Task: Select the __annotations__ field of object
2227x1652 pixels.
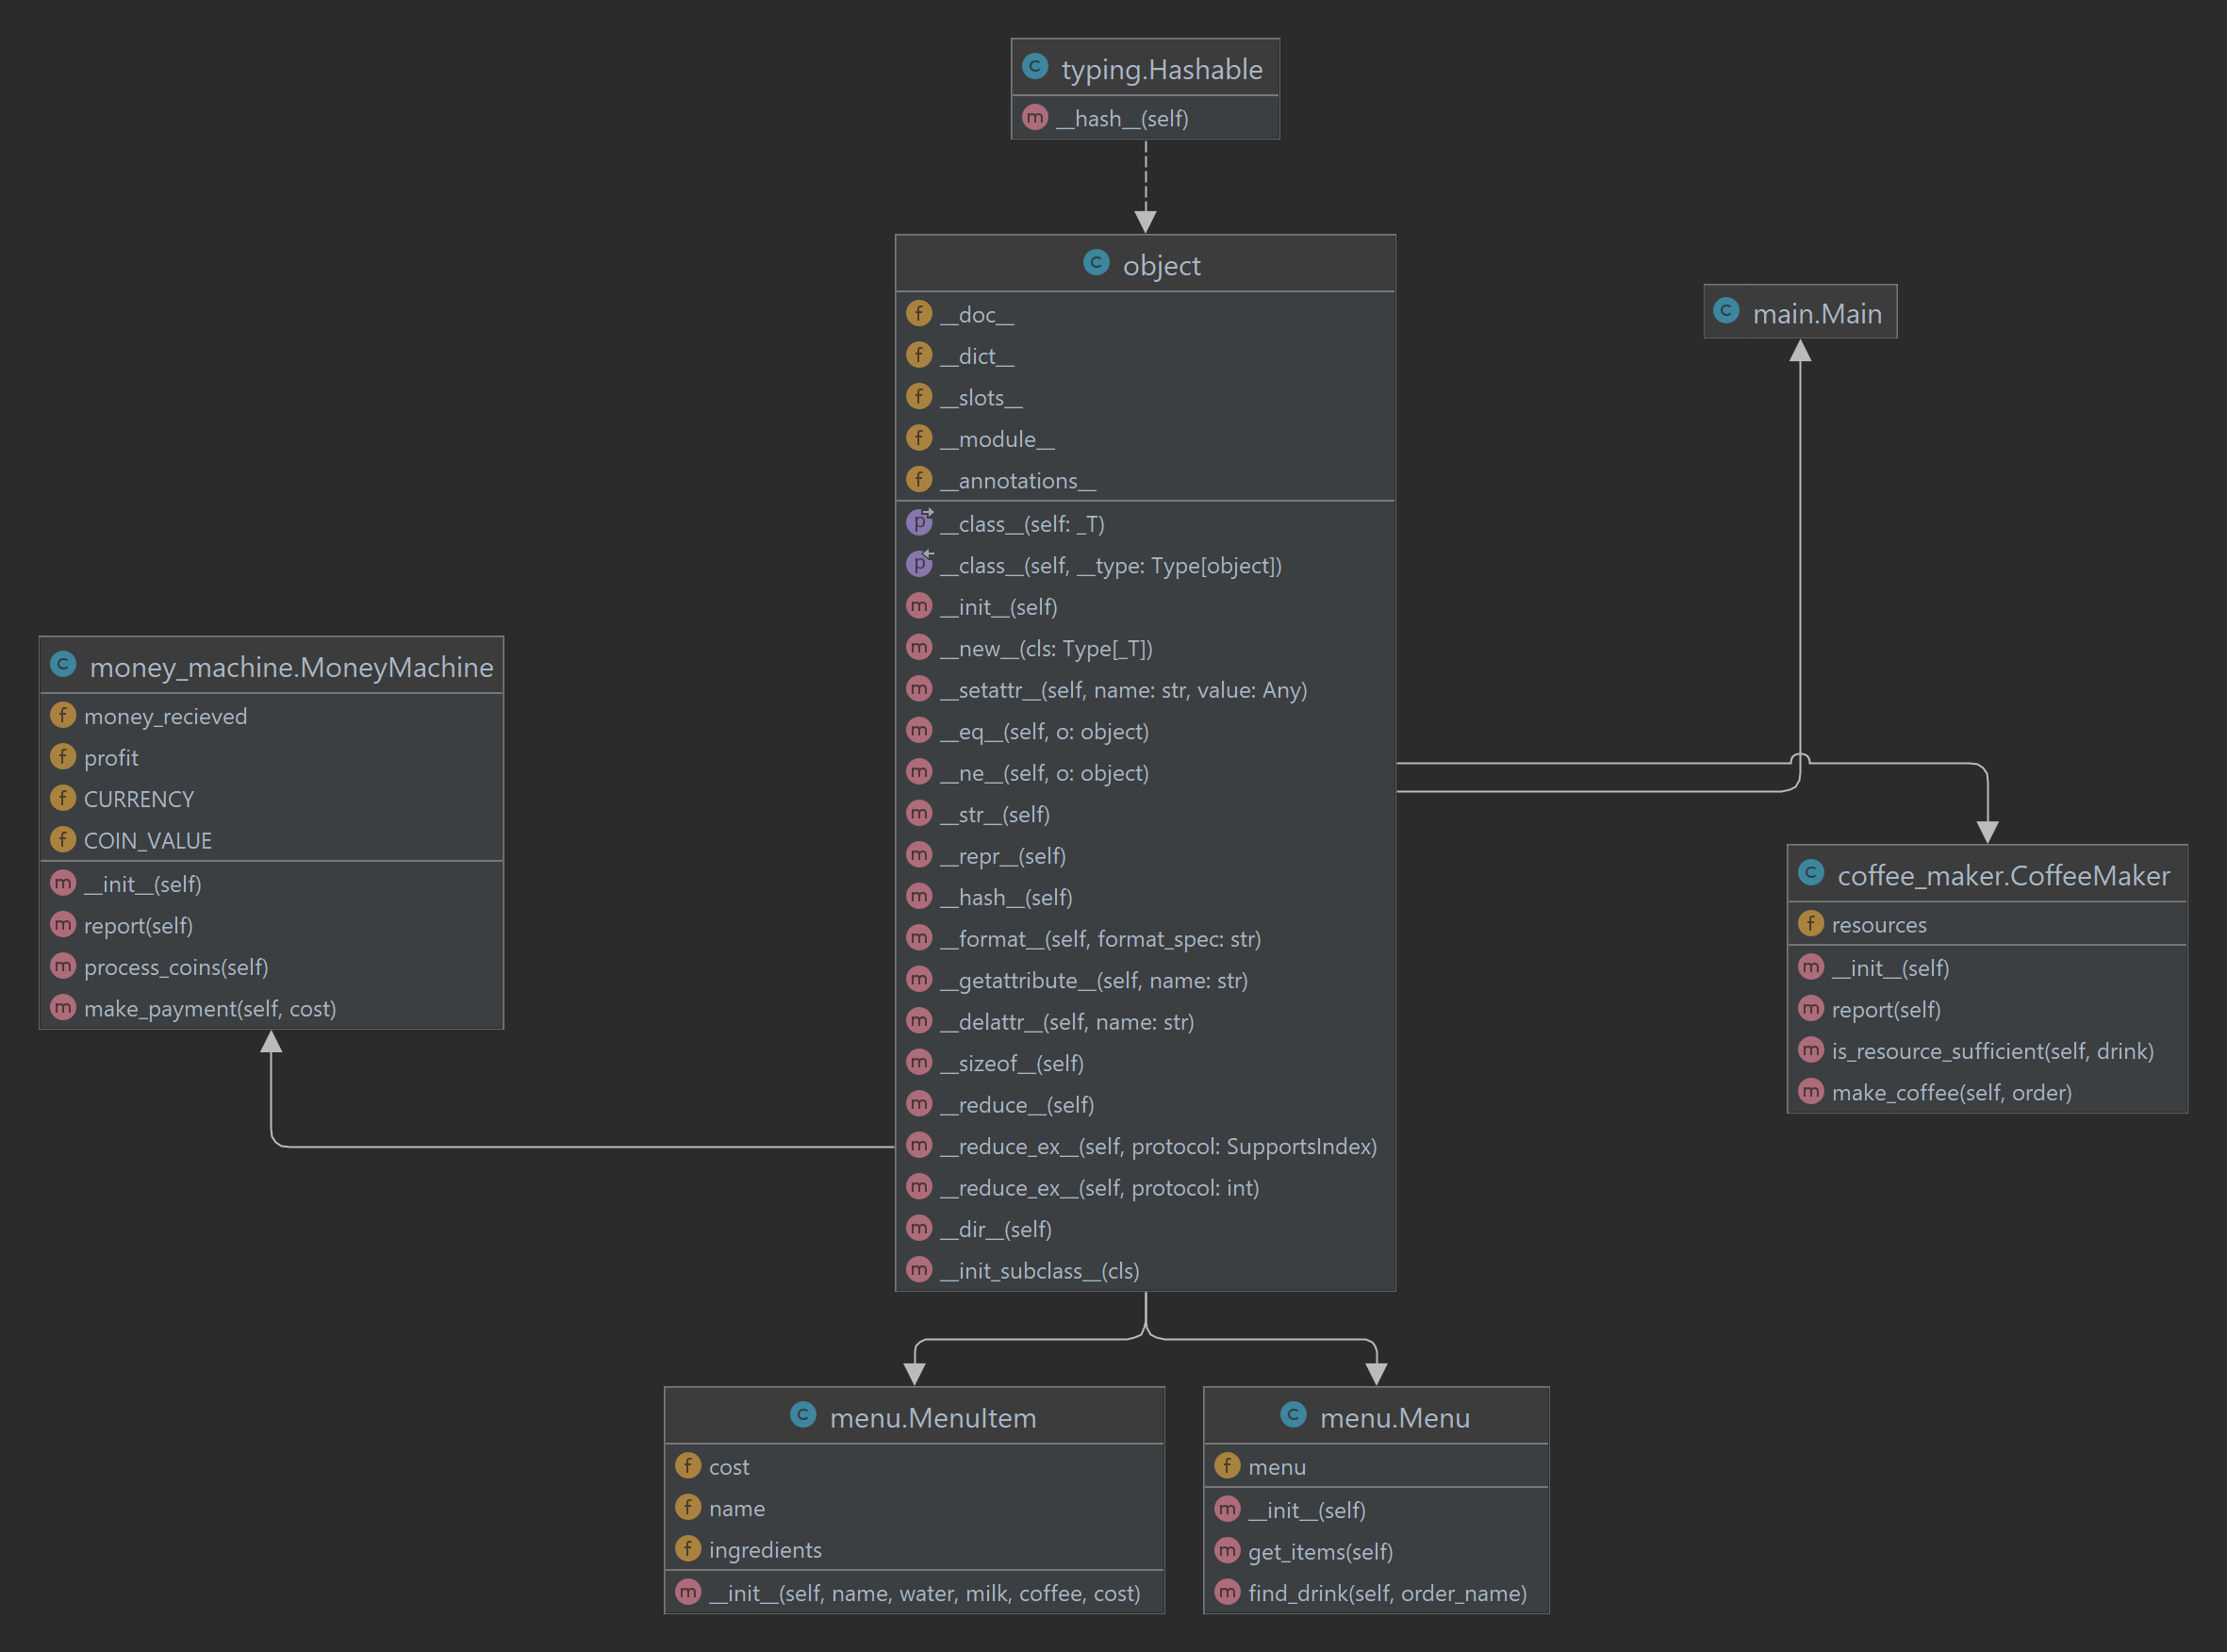Action: click(x=1016, y=480)
